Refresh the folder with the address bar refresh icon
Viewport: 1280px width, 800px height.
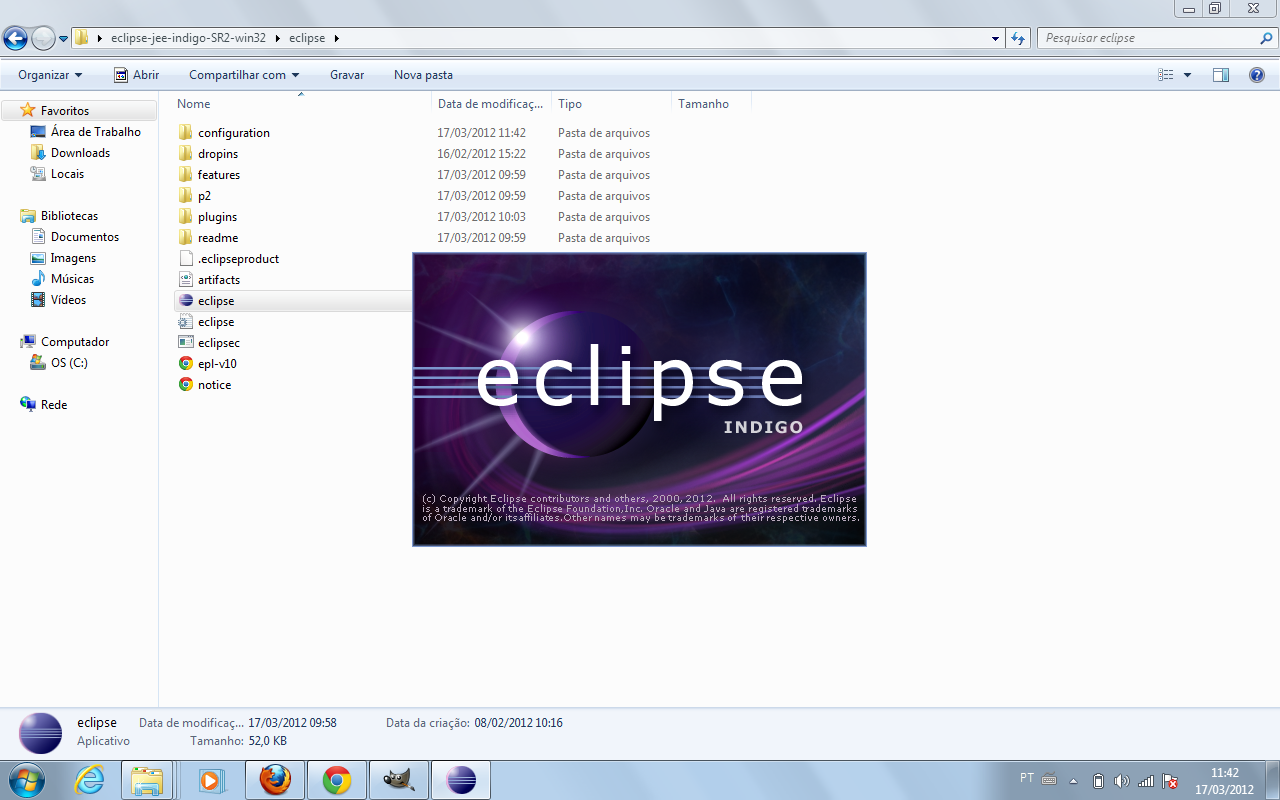pyautogui.click(x=1018, y=37)
